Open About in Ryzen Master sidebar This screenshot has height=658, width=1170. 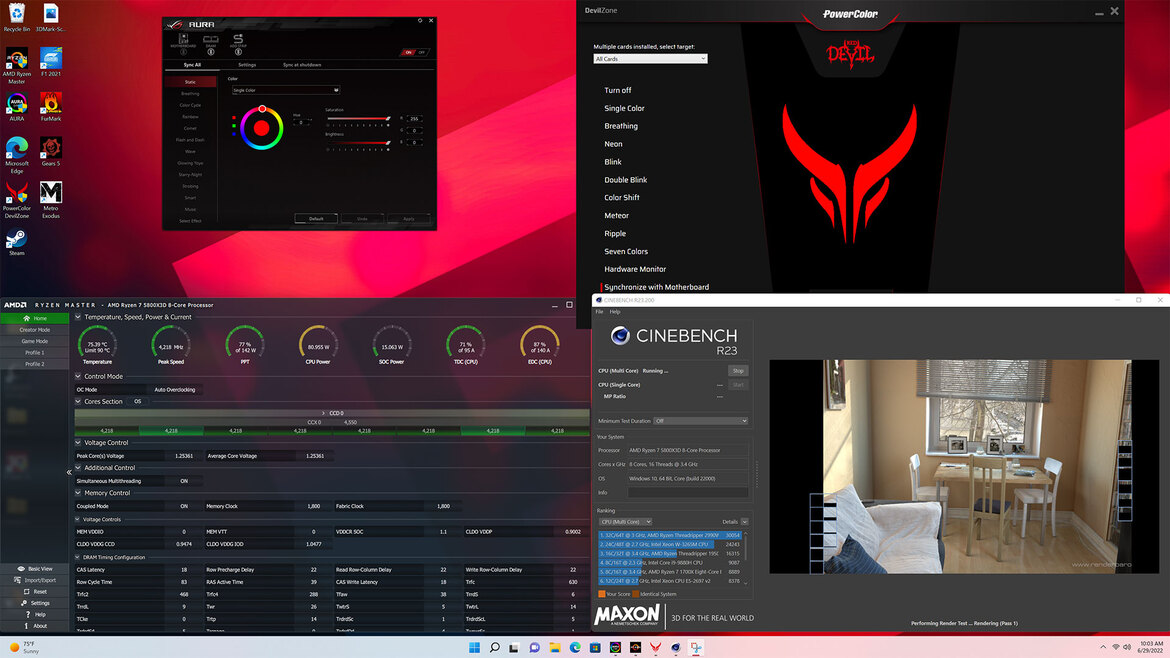click(x=34, y=626)
